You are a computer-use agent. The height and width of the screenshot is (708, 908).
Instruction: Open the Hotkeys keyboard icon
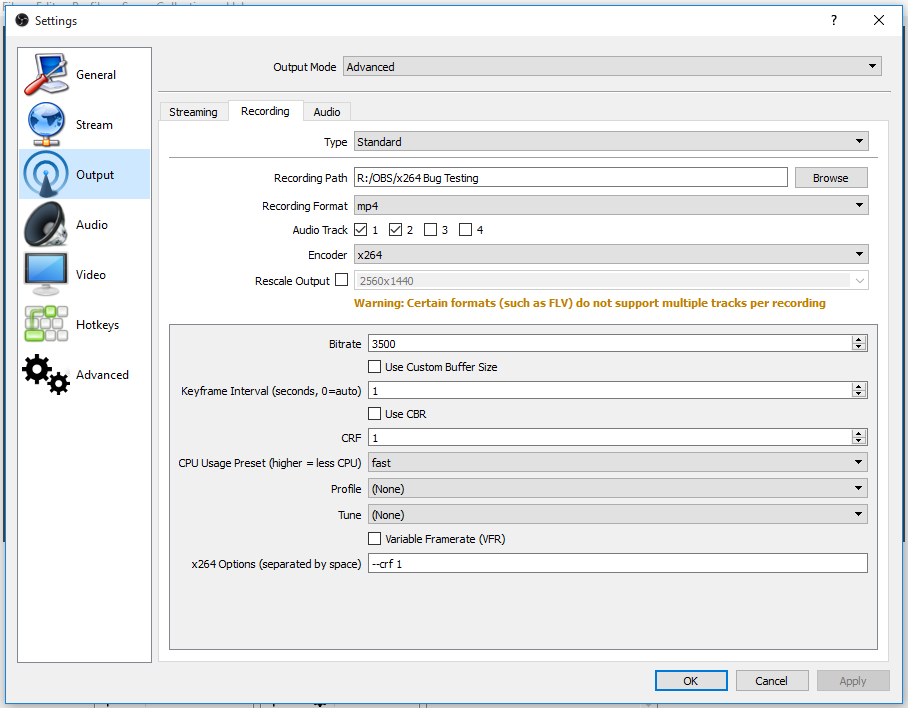tap(46, 324)
